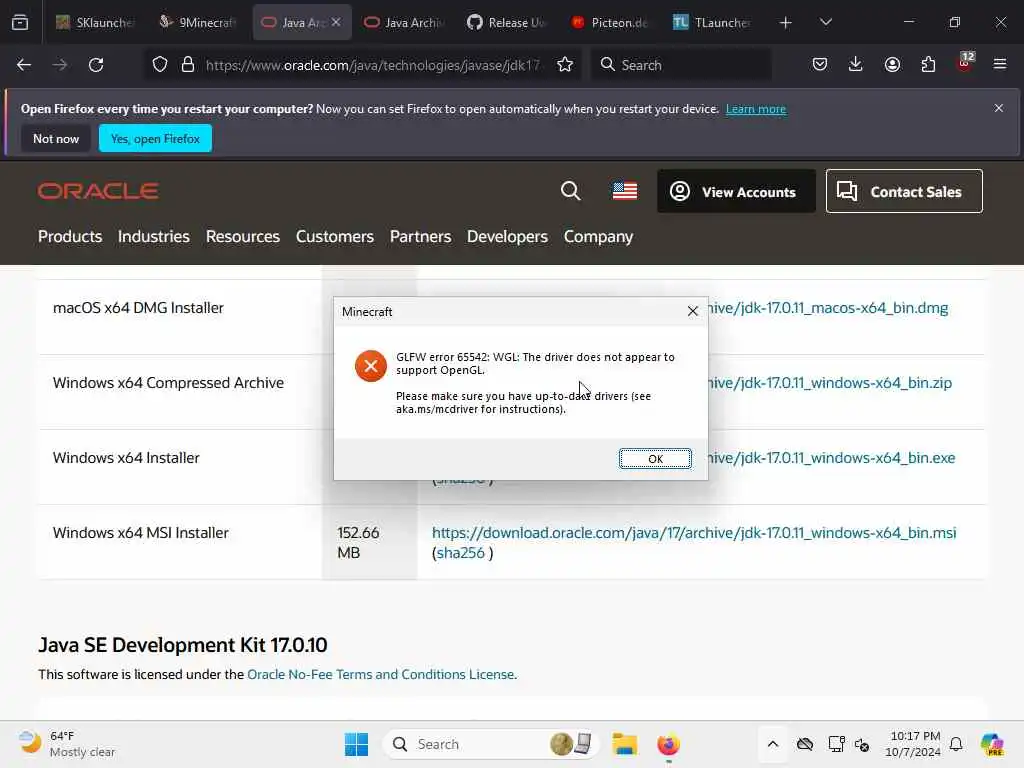Open the Partners menu
Viewport: 1024px width, 768px height.
coord(421,236)
